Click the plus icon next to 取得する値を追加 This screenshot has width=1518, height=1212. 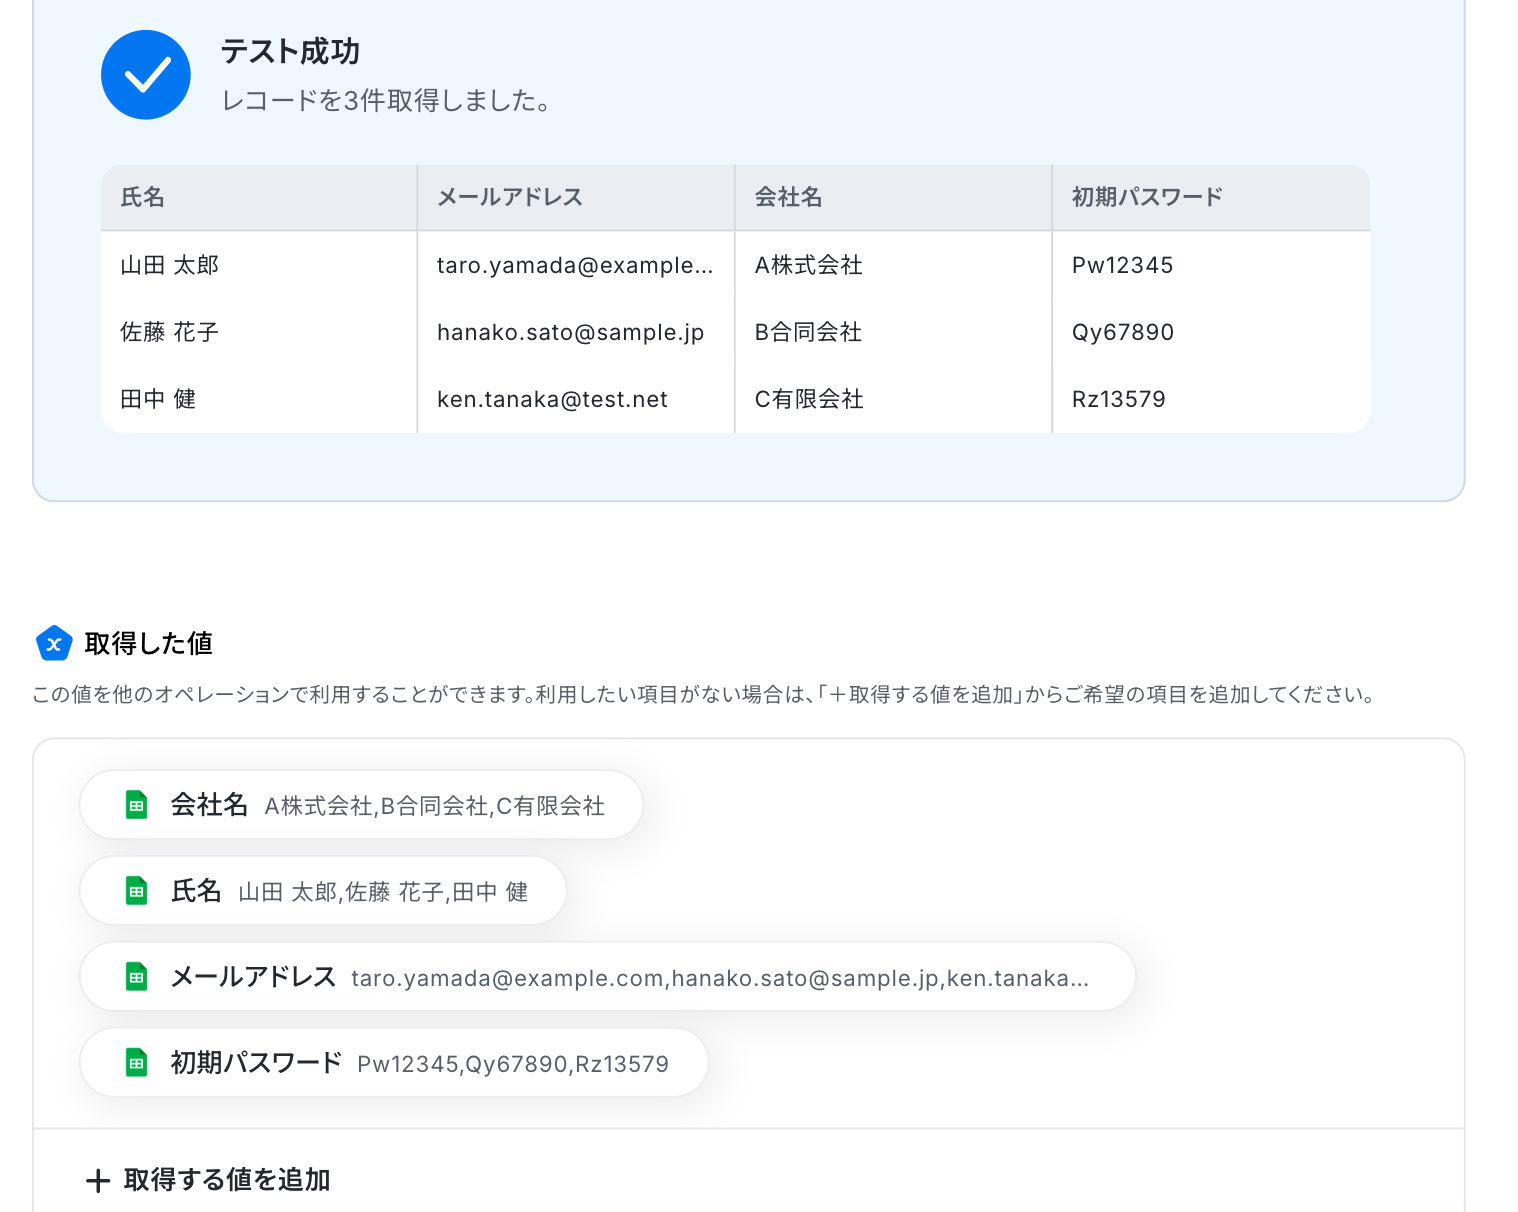click(x=98, y=1181)
